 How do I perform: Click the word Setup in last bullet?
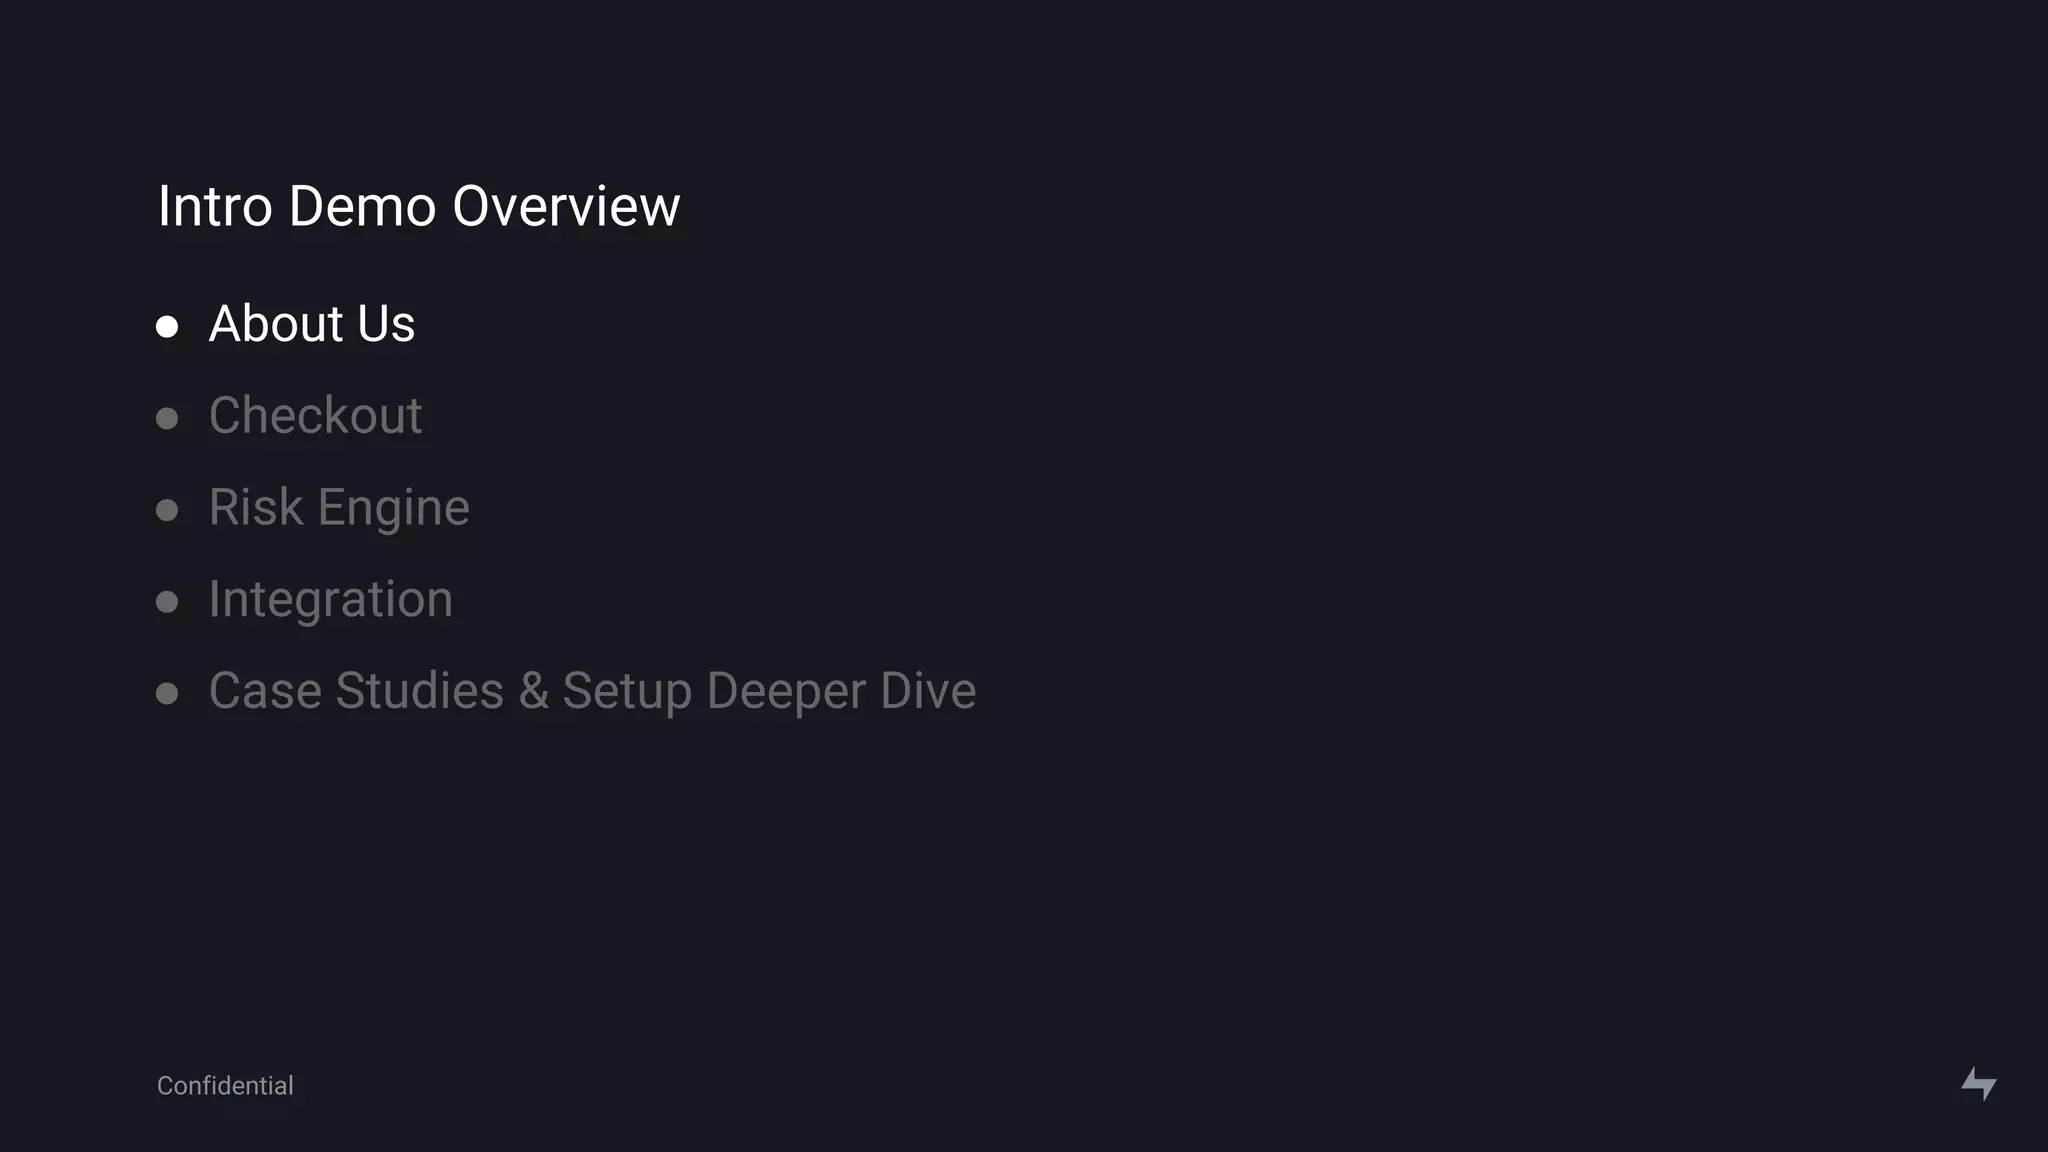coord(627,691)
